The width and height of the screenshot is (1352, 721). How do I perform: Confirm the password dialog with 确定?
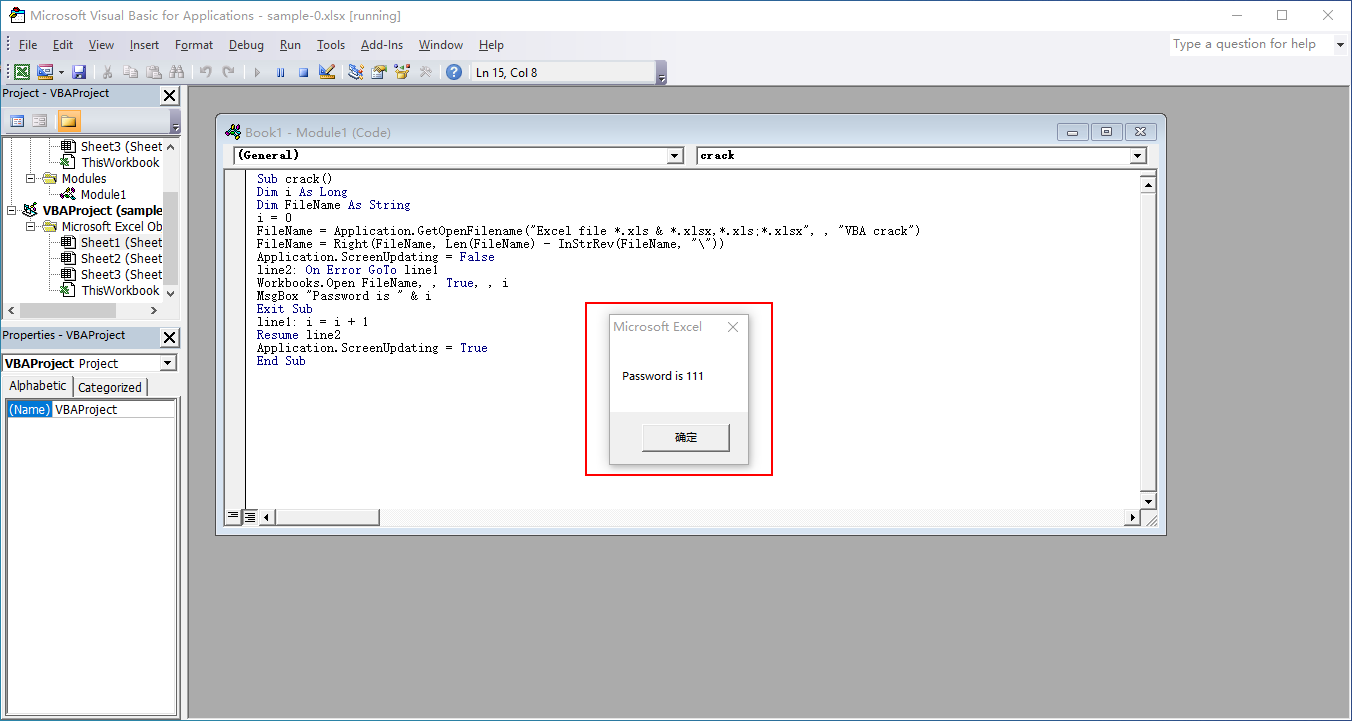686,438
